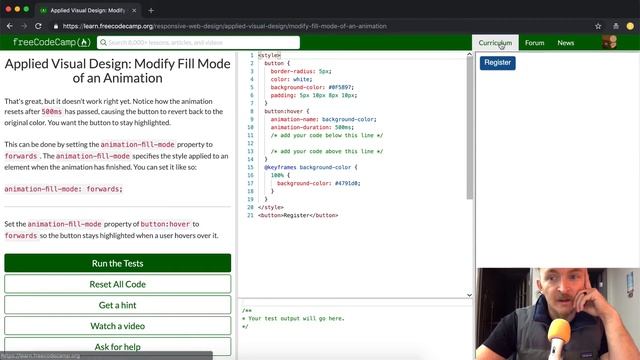Close the Applied Visual Design tab
This screenshot has width=640, height=360.
134,11
